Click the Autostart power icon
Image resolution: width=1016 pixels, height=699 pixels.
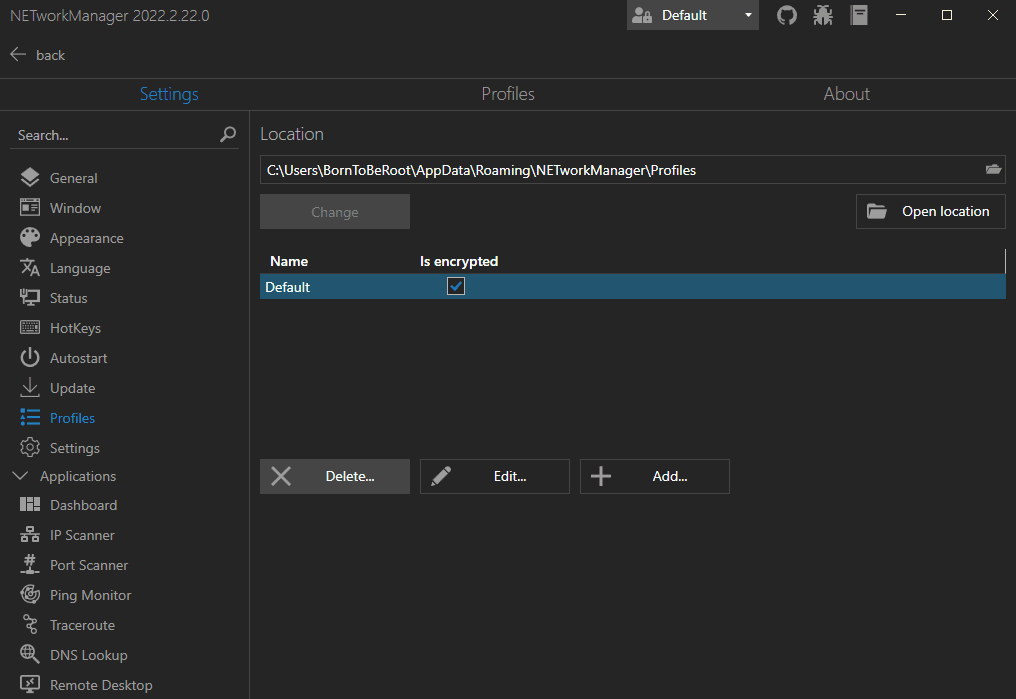pos(30,358)
